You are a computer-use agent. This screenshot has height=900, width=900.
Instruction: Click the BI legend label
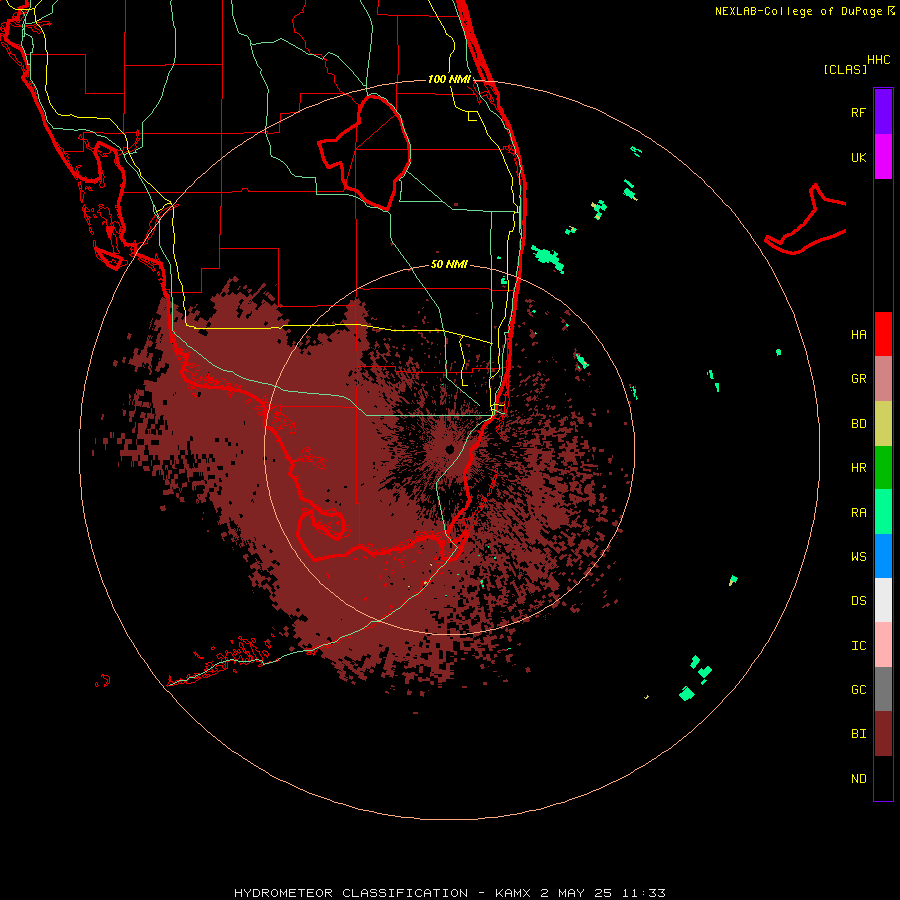coord(858,734)
